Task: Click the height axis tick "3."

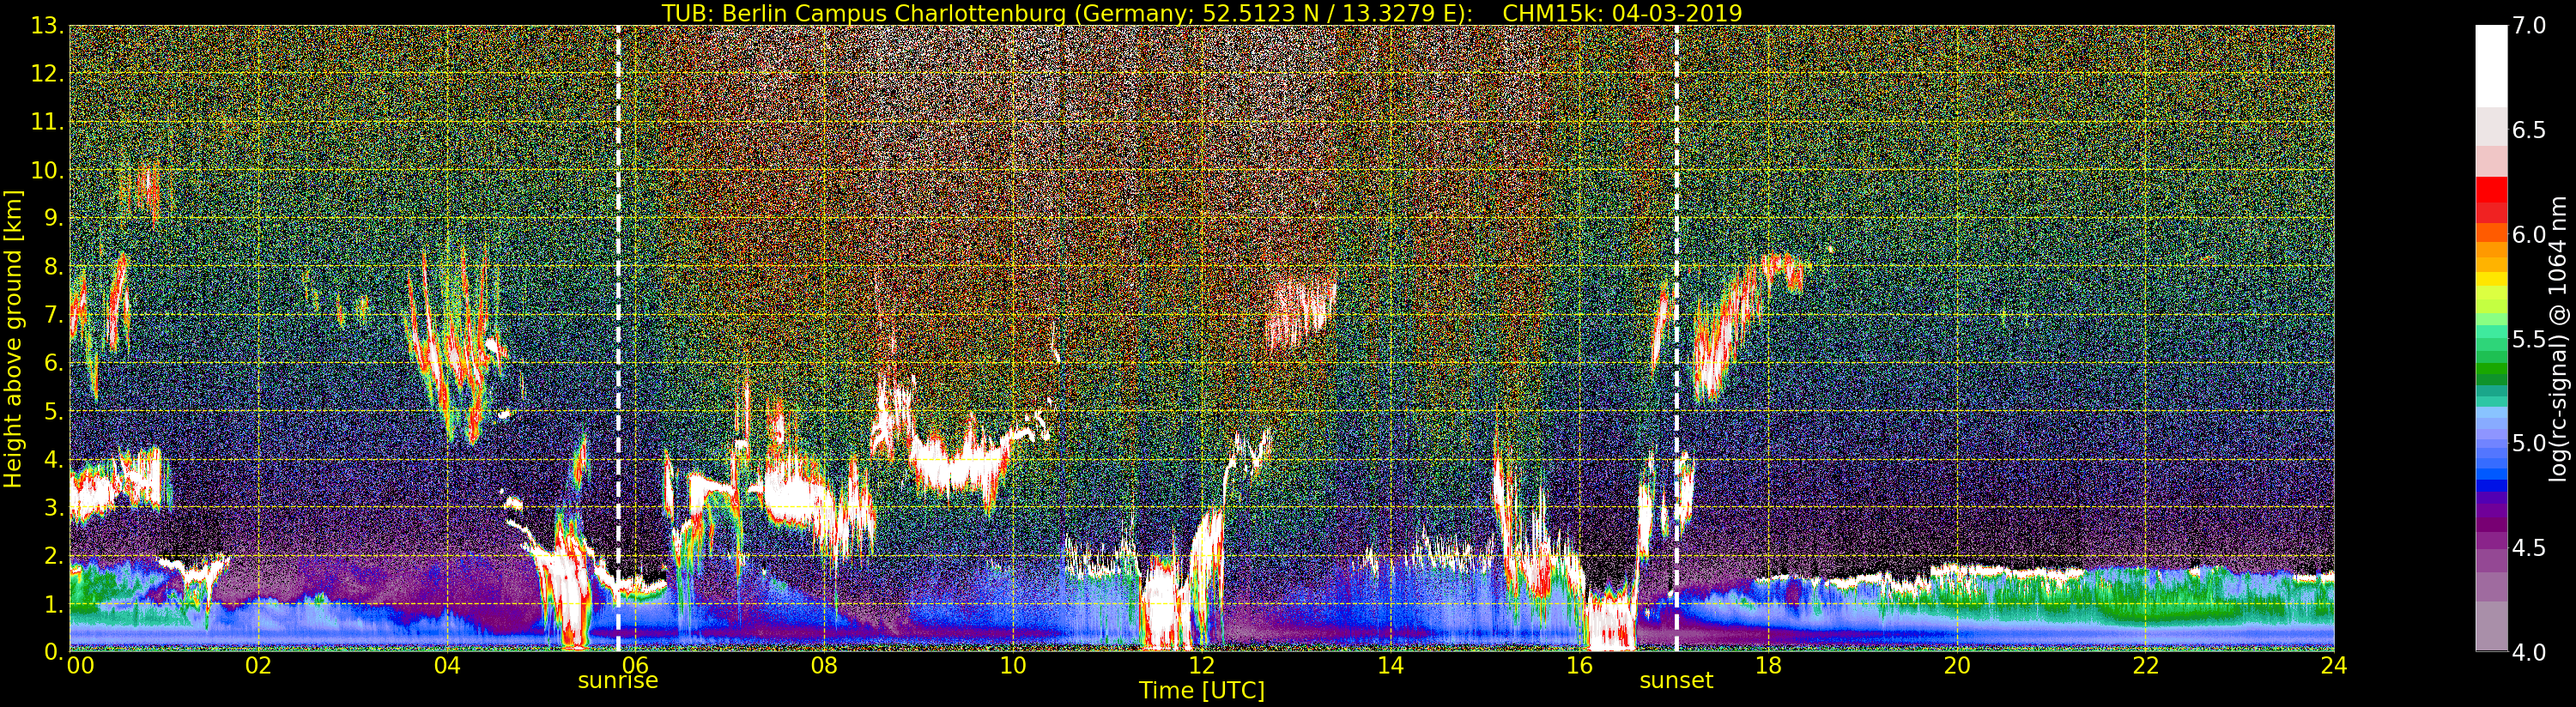Action: (53, 508)
